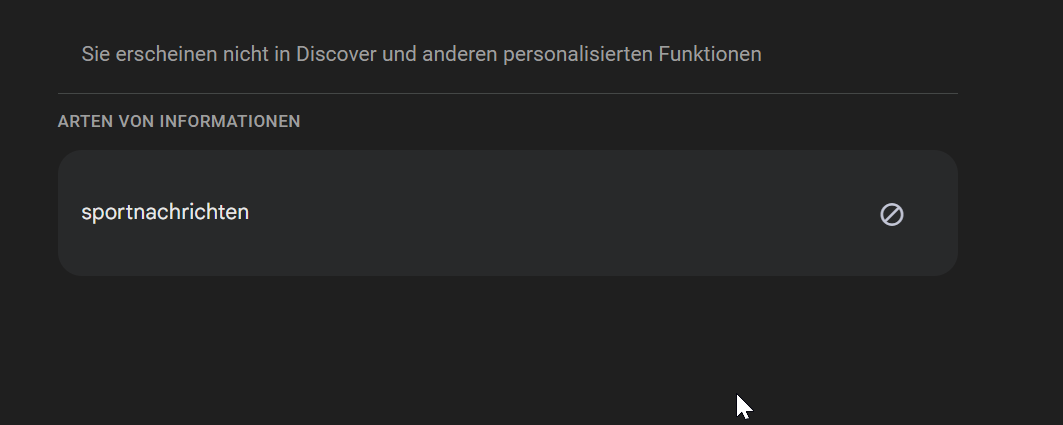Click the word Funktionen in the notice
Viewport: 1063px width, 425px height.
tap(710, 54)
